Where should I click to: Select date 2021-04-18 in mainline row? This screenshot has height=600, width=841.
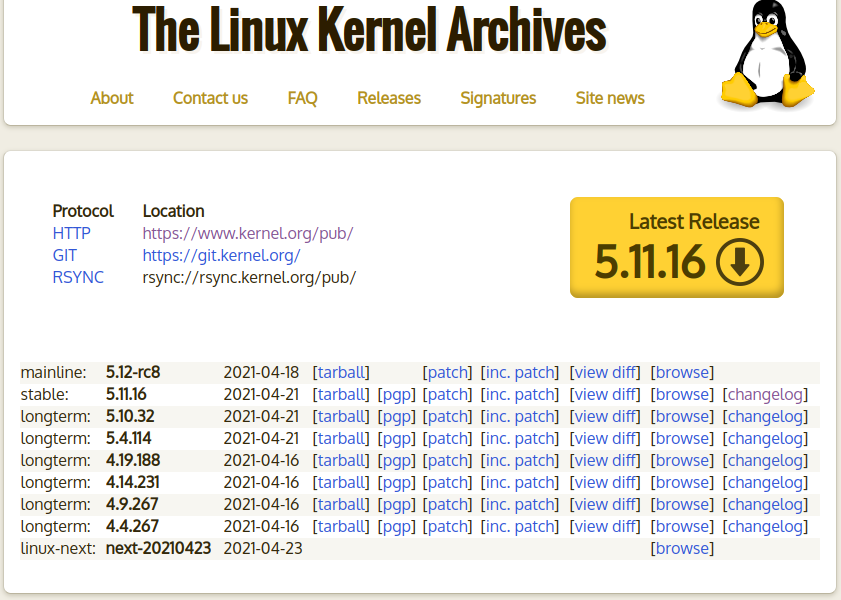(261, 372)
